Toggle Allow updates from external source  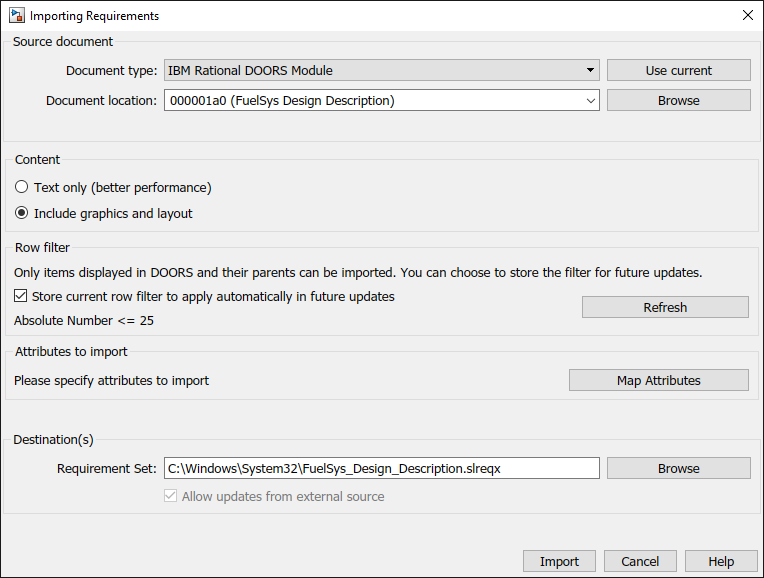(172, 496)
